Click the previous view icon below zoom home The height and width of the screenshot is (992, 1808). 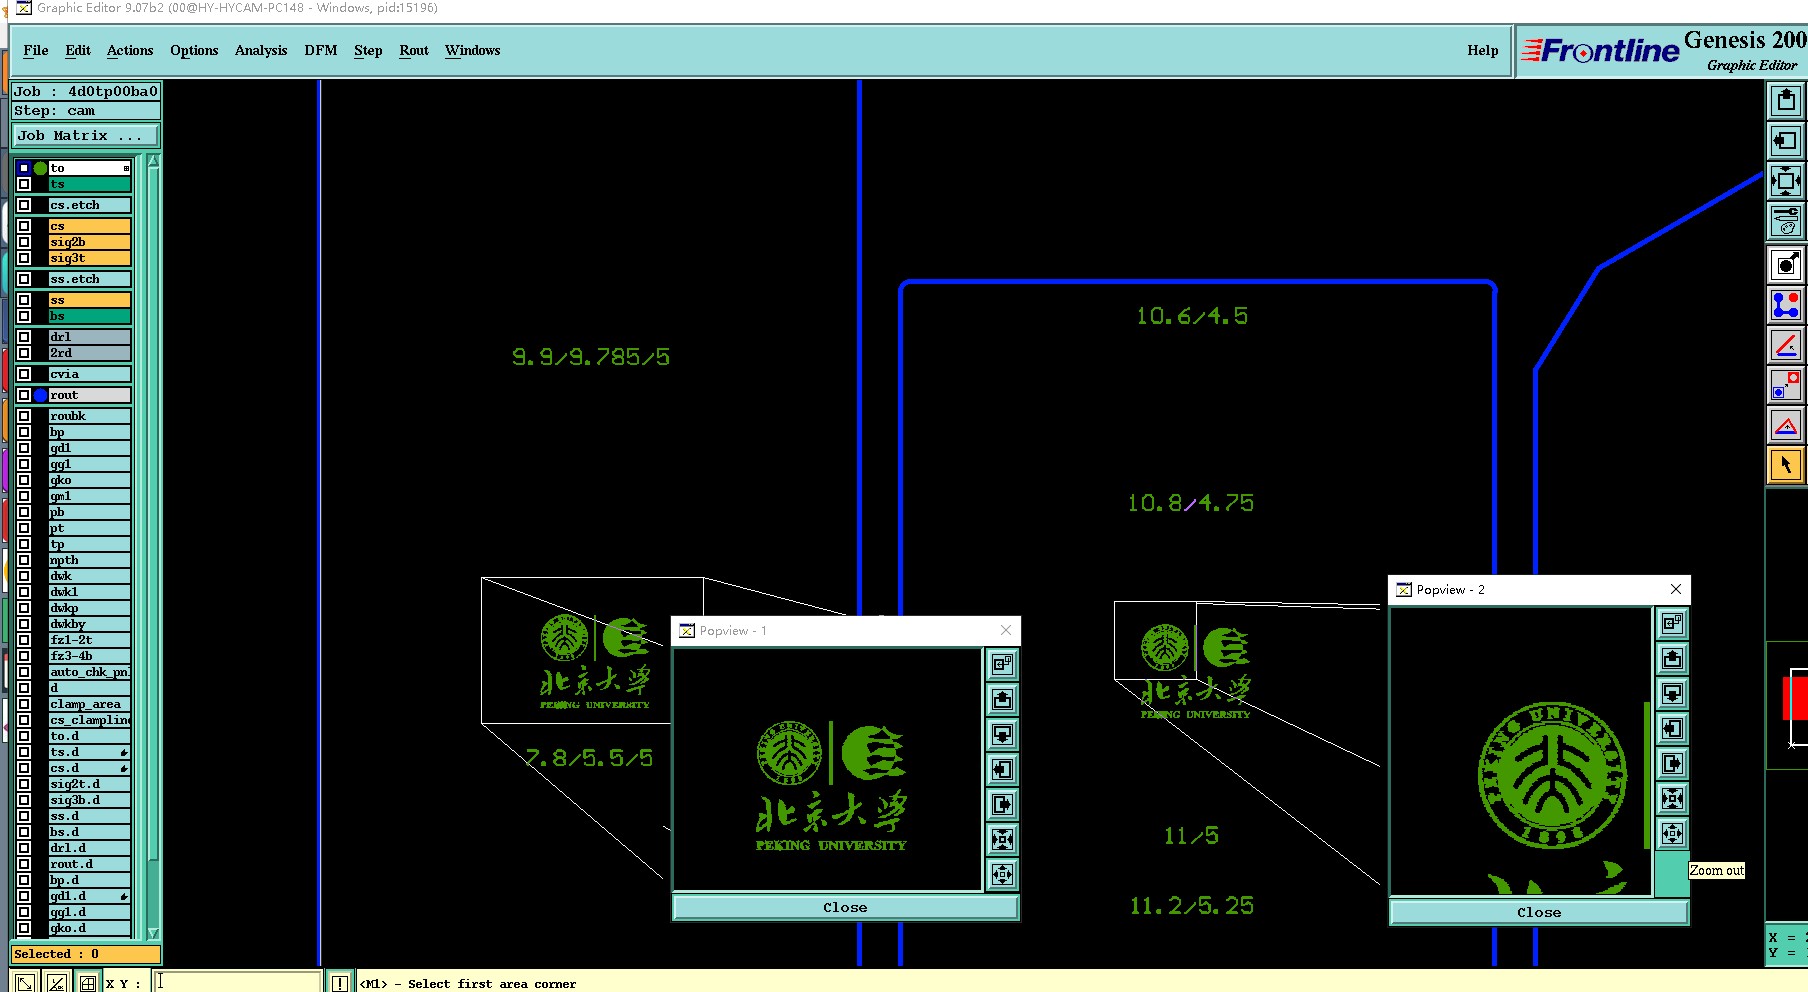tap(1786, 141)
